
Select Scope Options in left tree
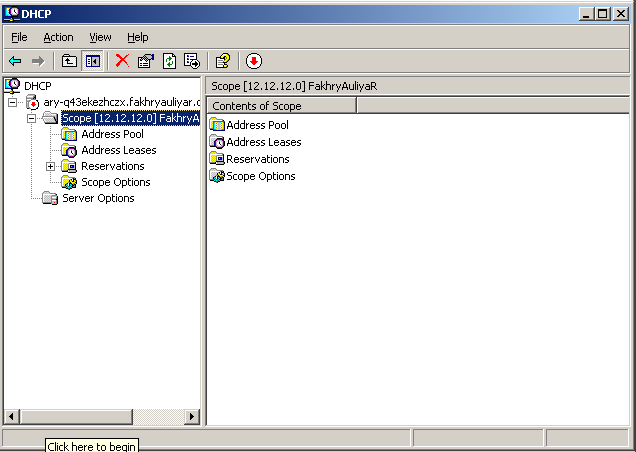point(116,182)
